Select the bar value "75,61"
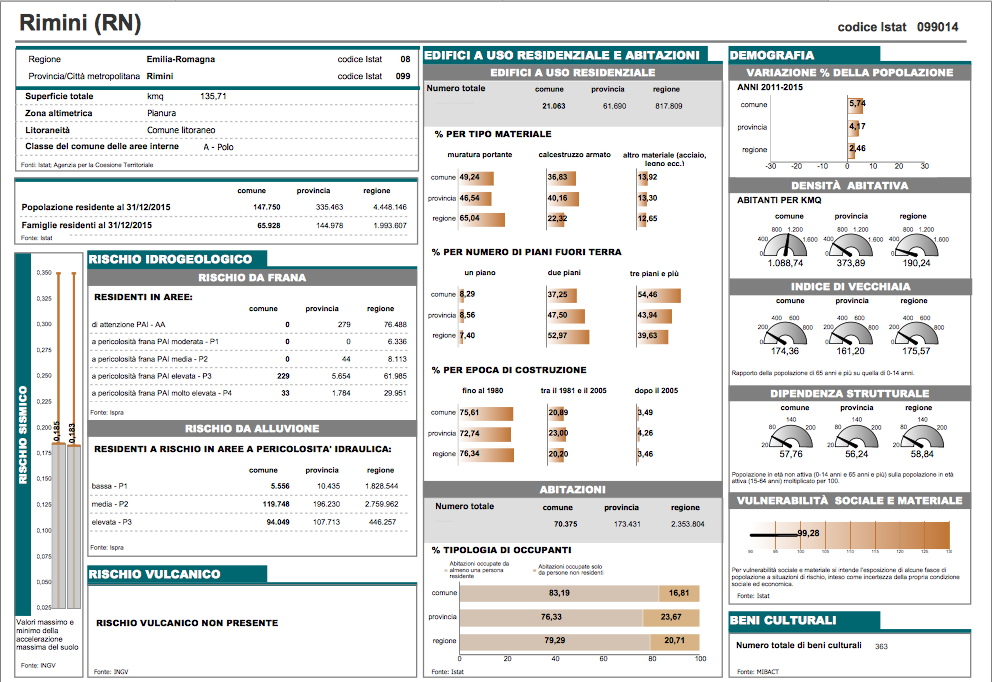The height and width of the screenshot is (682, 992). point(469,412)
